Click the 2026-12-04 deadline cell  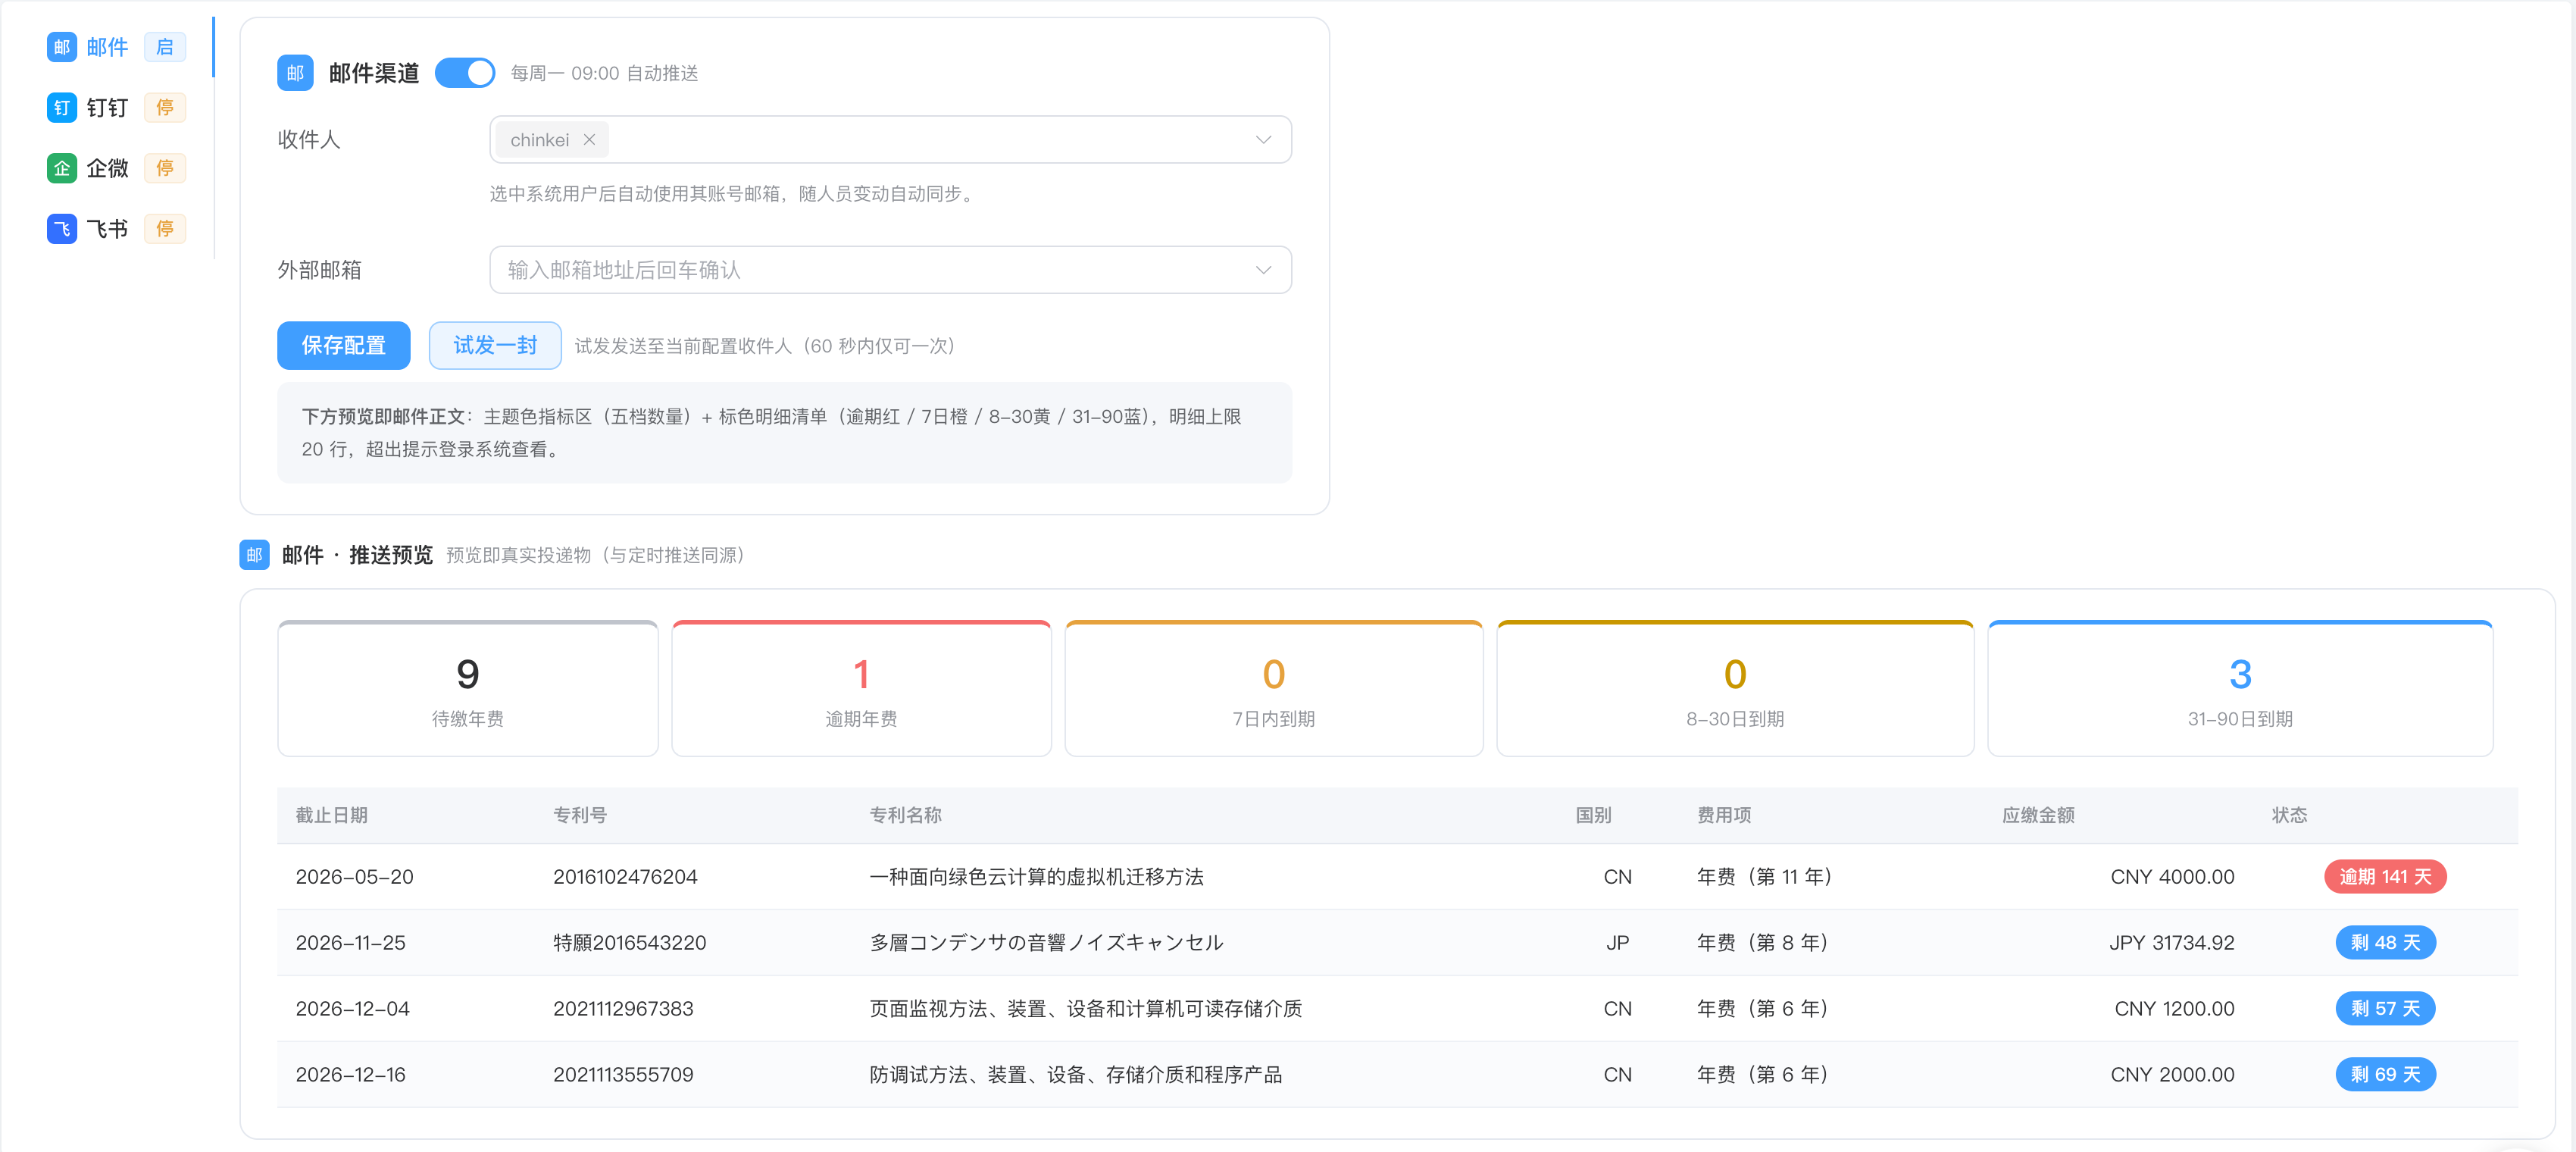pyautogui.click(x=352, y=1009)
